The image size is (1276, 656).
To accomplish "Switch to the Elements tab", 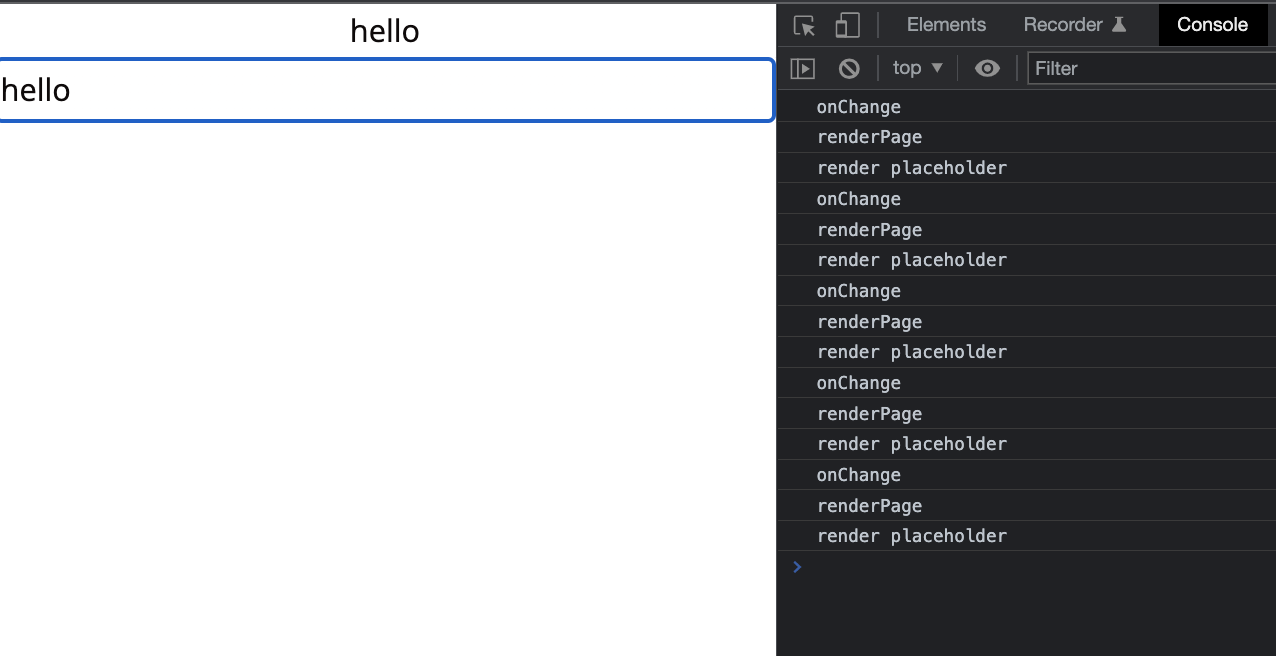I will tap(946, 25).
